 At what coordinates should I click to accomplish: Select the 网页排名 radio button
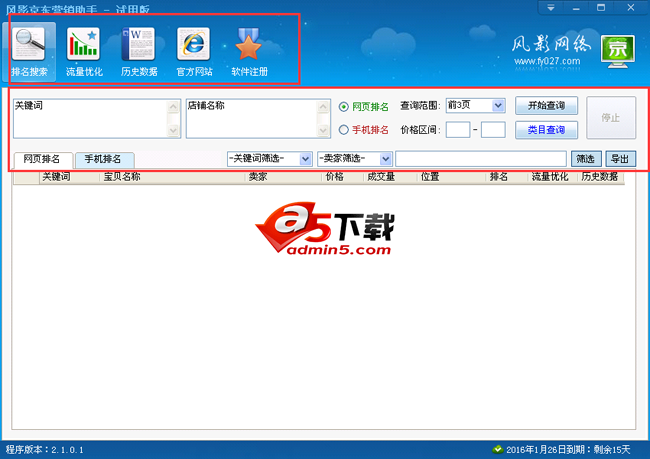tap(343, 107)
